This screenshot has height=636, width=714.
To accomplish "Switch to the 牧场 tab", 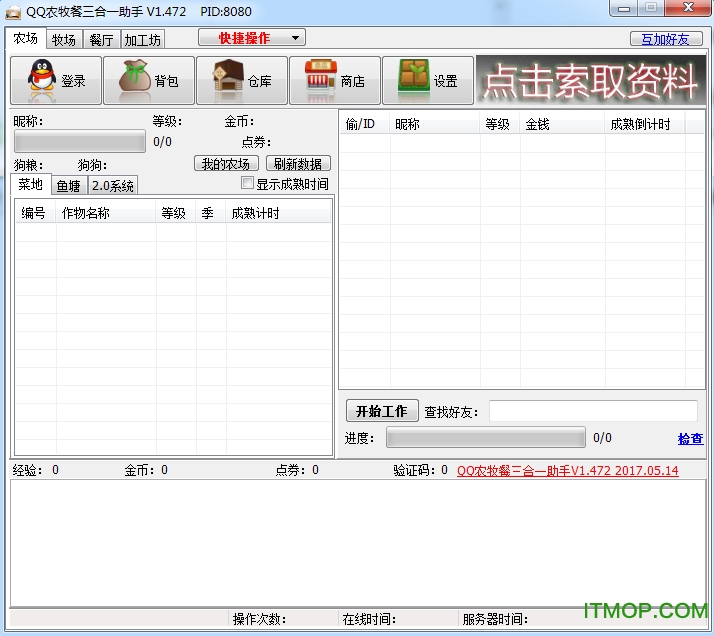I will coord(64,40).
